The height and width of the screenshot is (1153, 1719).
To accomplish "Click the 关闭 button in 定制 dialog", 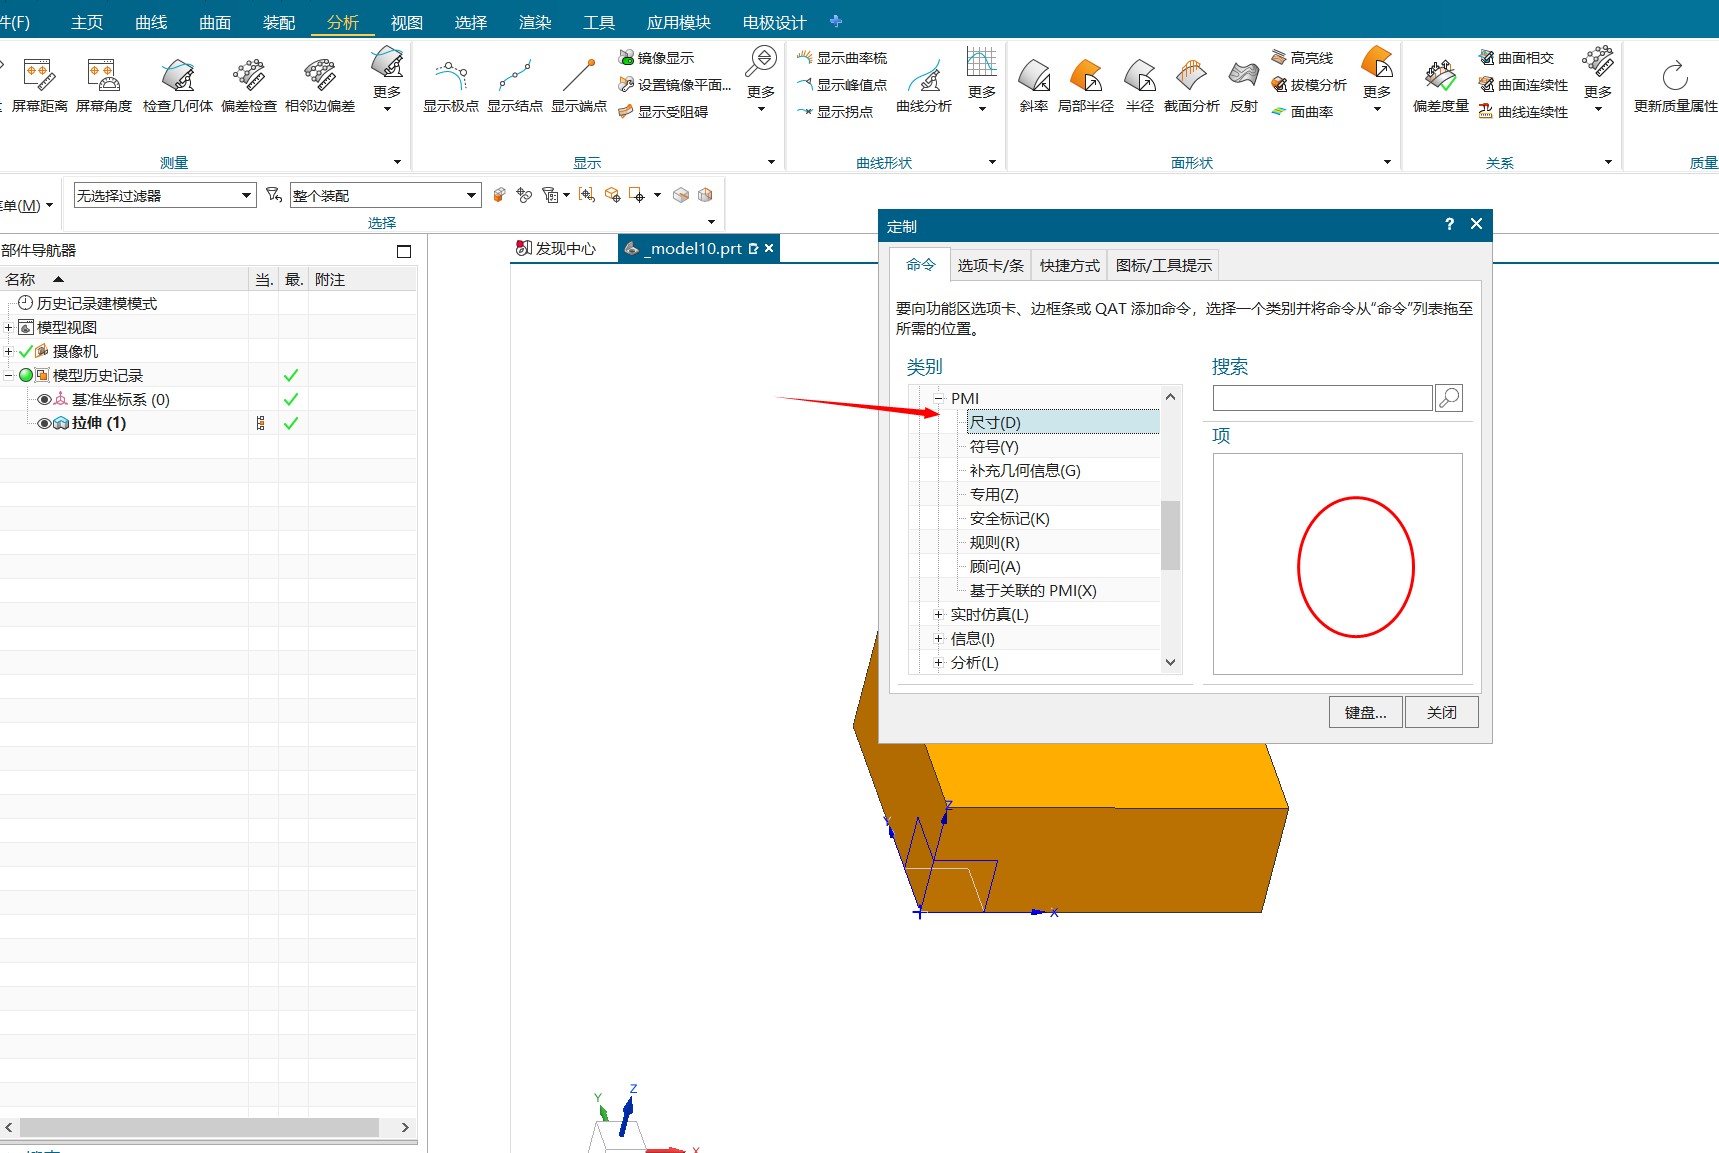I will [x=1441, y=712].
